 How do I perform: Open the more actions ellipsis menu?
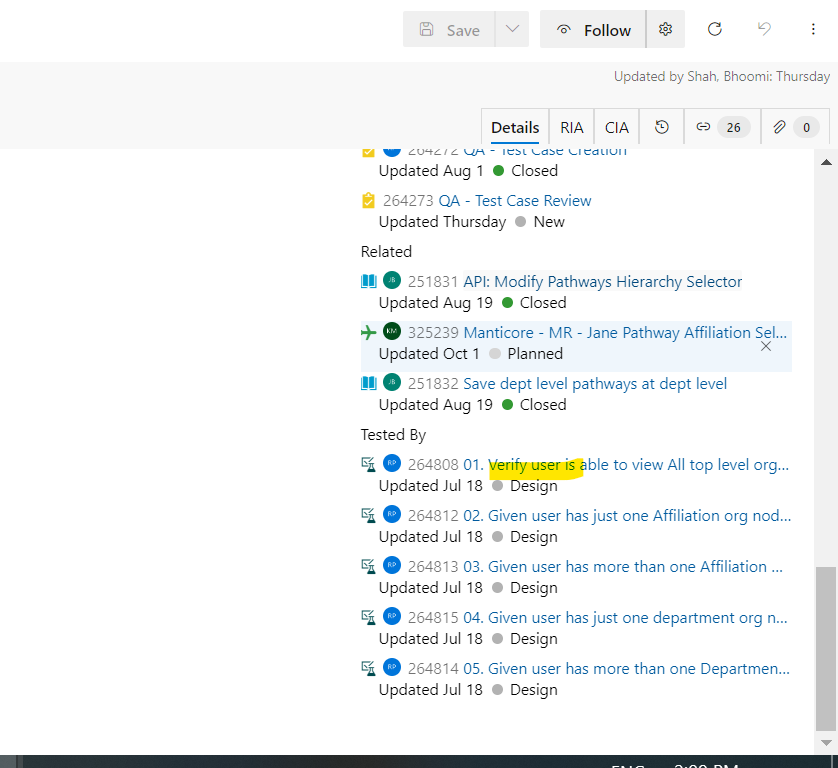click(813, 29)
